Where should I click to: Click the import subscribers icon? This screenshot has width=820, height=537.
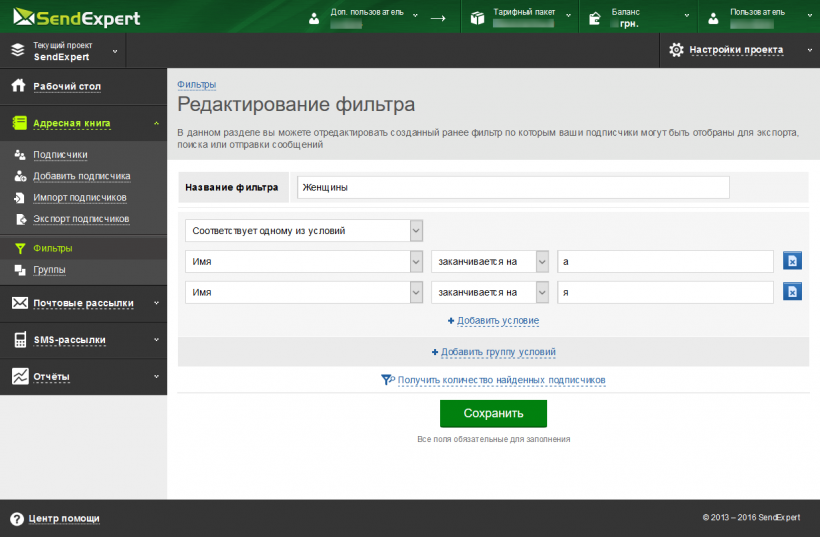click(x=19, y=198)
